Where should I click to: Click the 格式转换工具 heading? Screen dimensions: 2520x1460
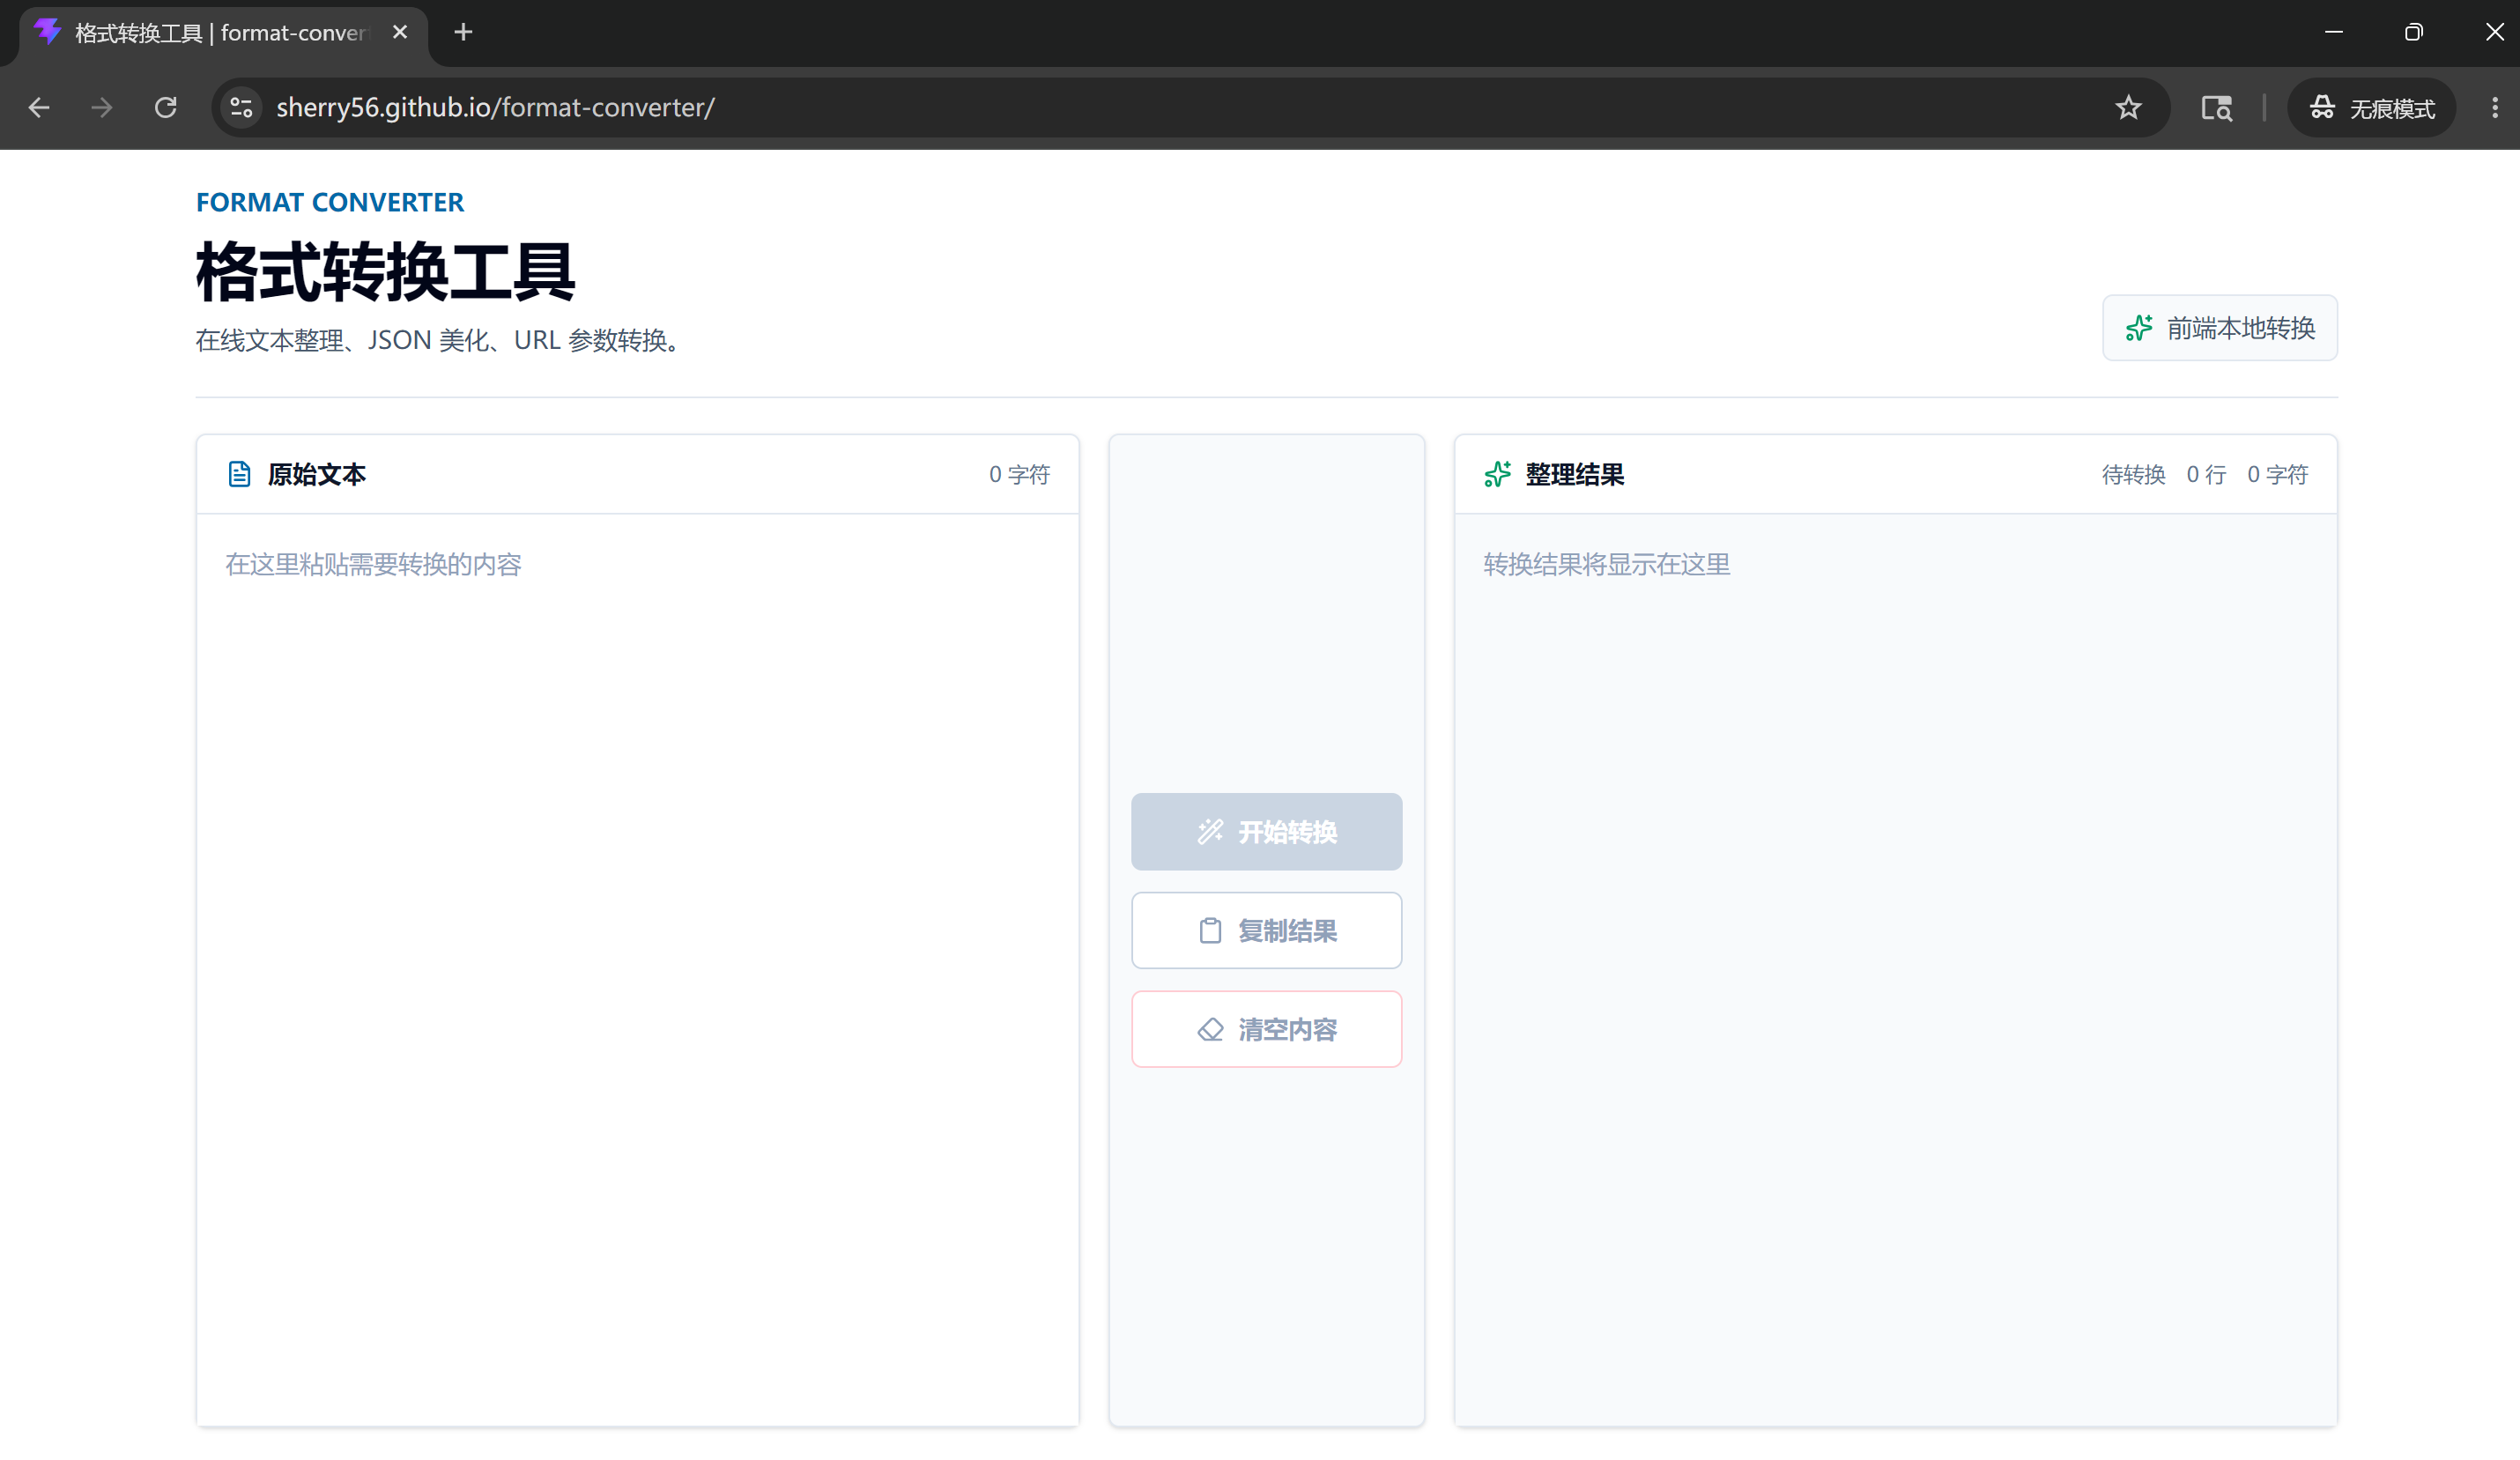[x=386, y=272]
